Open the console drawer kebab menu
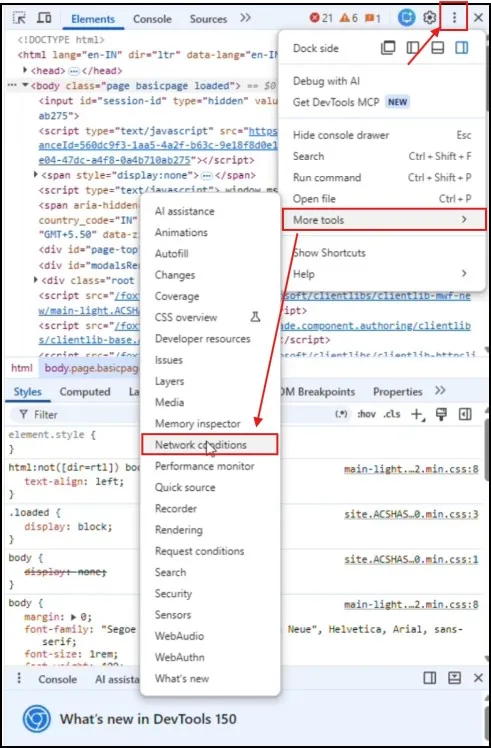491x748 pixels. point(19,678)
